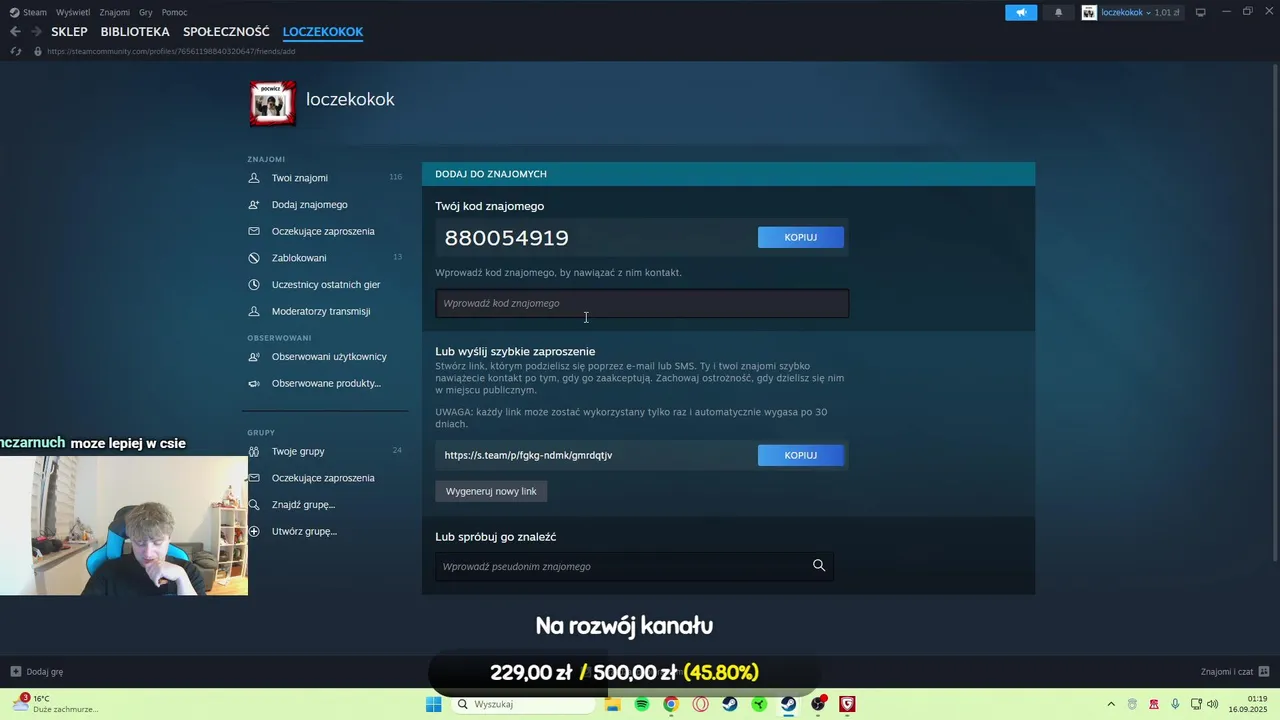Screen dimensions: 1280x720
Task: Open the Znajomi menu in menu bar
Action: (115, 12)
